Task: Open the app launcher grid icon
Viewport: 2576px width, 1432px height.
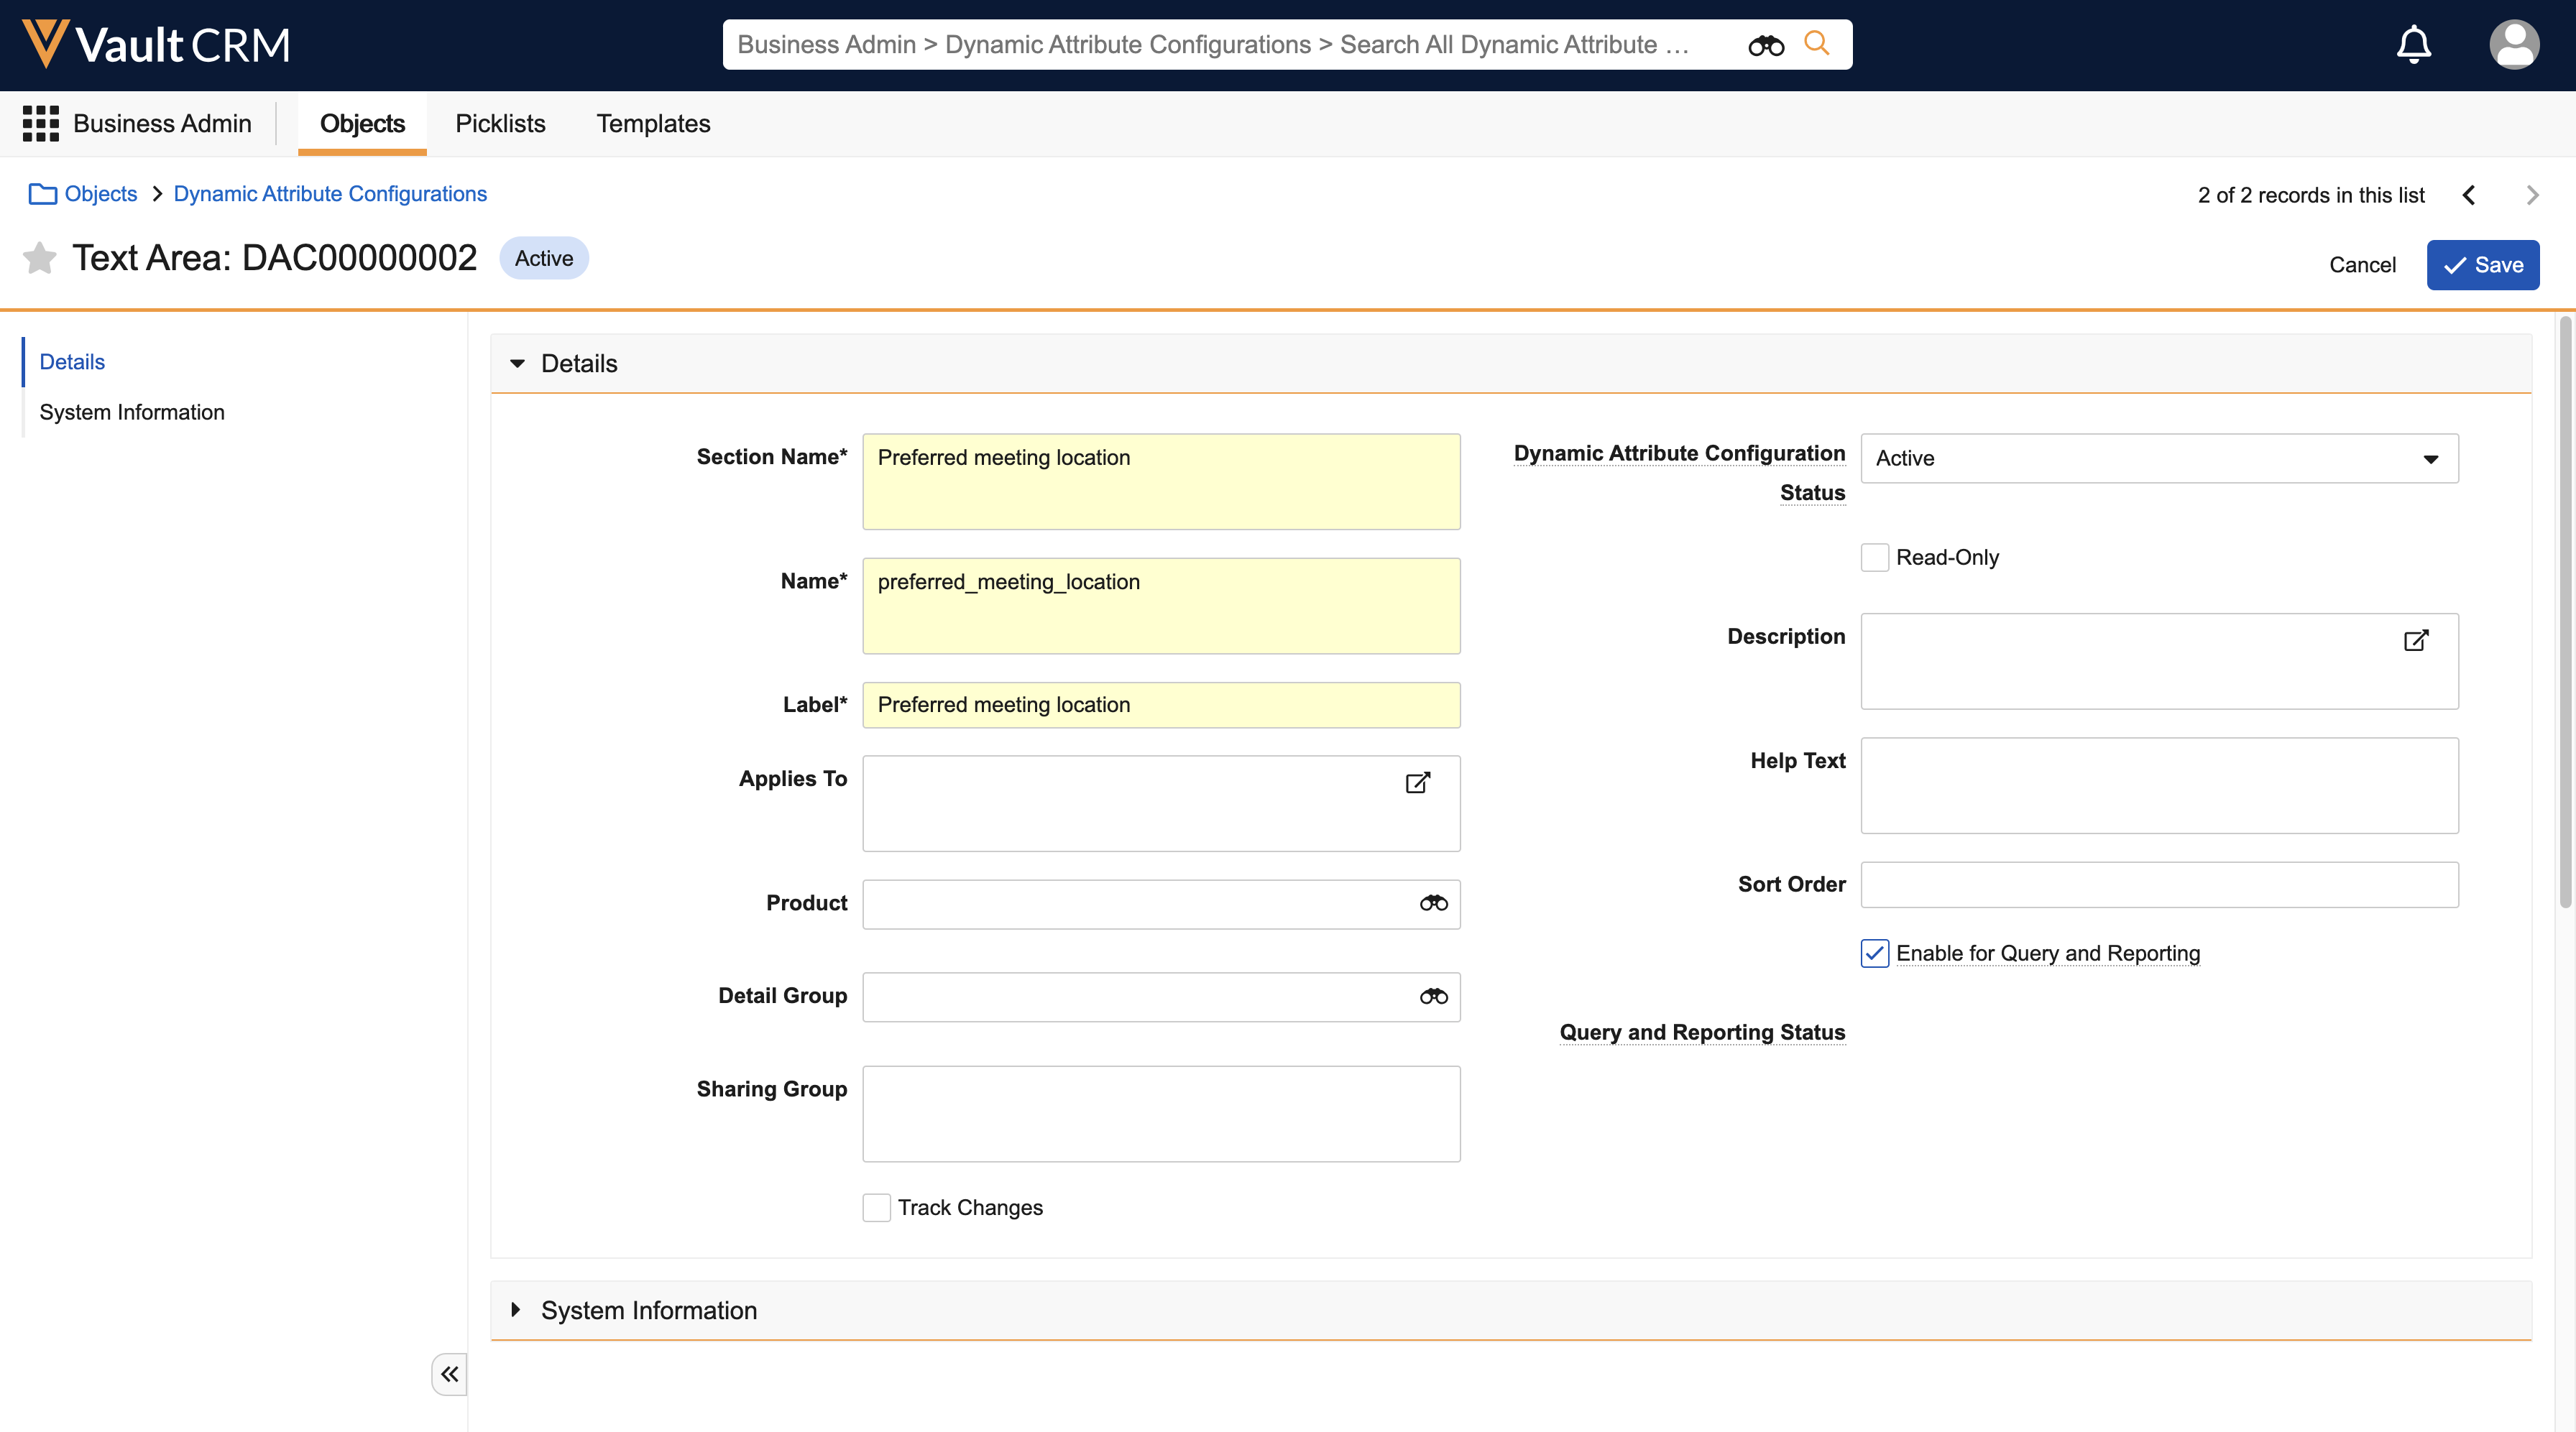Action: click(41, 123)
